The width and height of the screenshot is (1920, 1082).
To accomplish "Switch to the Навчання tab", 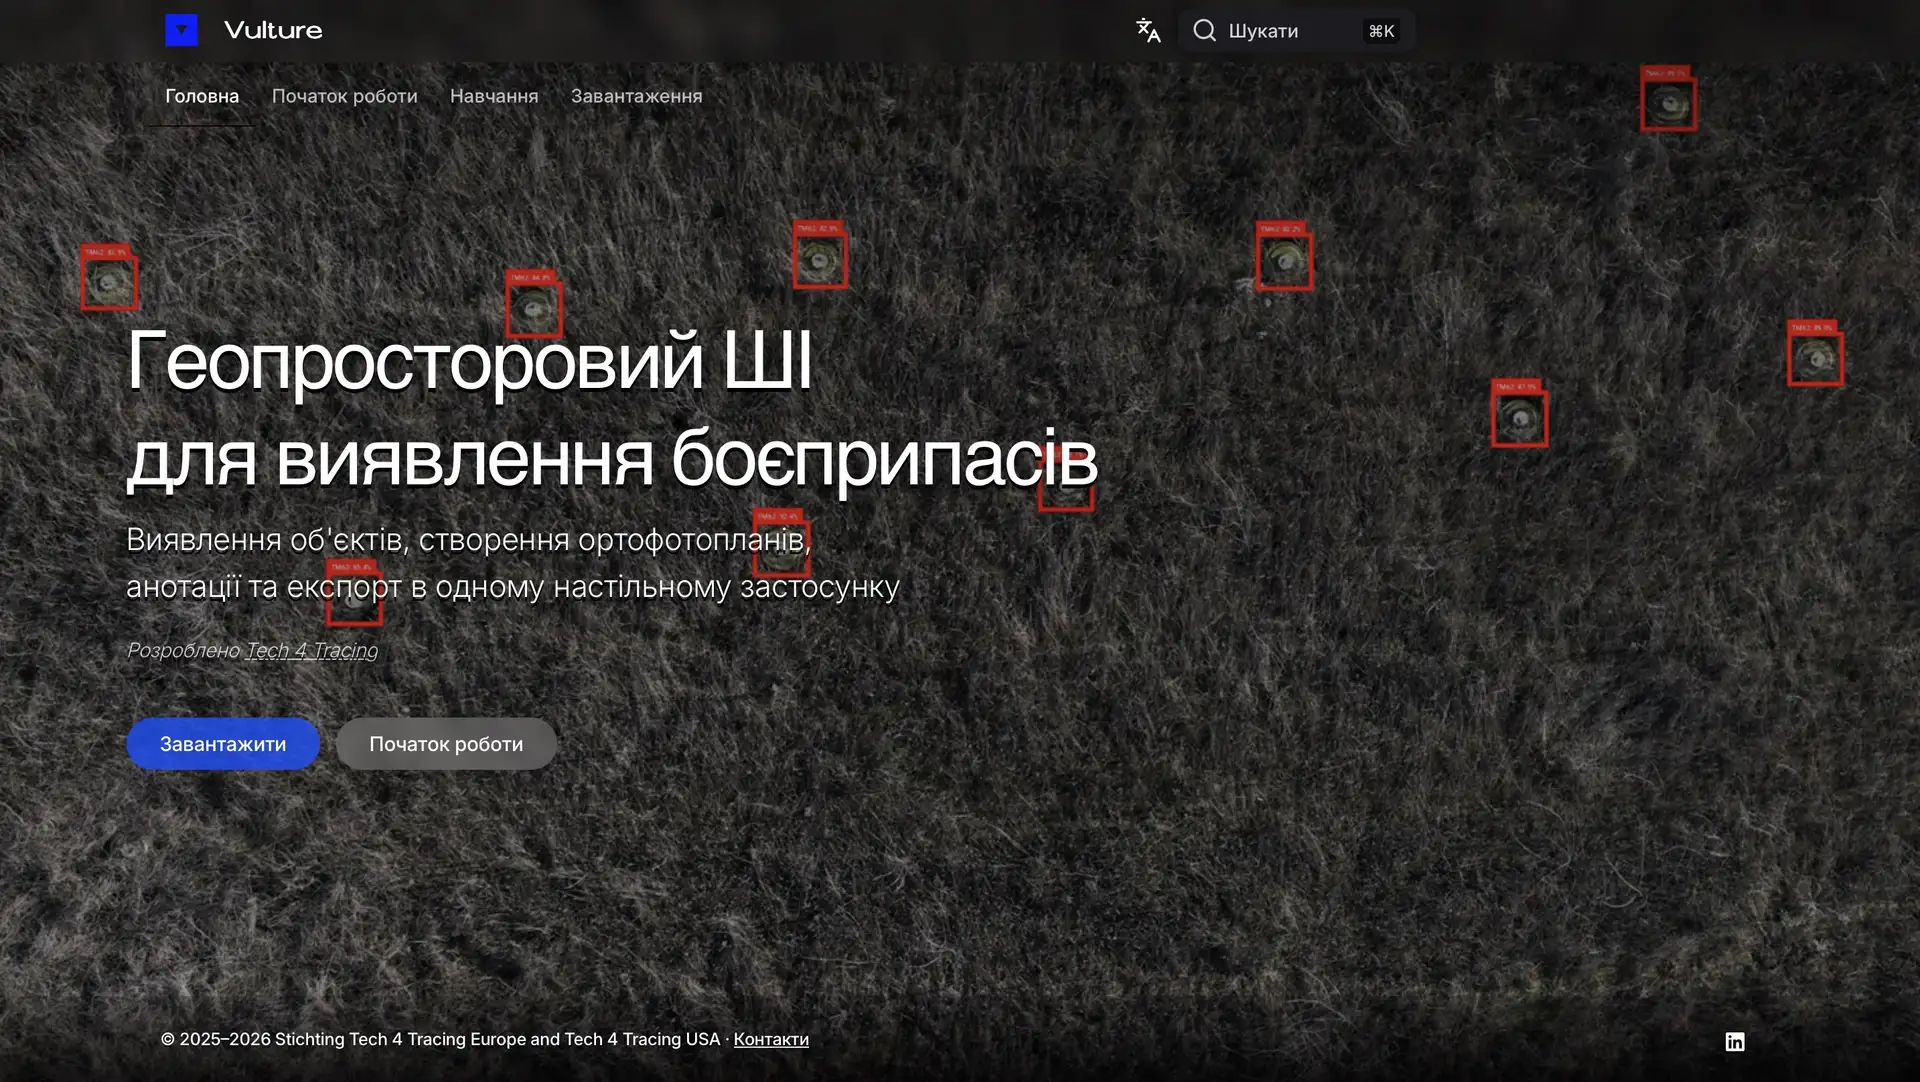I will point(494,96).
